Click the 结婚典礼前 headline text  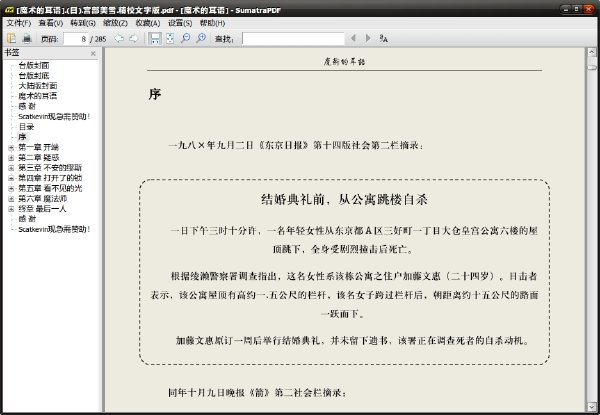(344, 199)
